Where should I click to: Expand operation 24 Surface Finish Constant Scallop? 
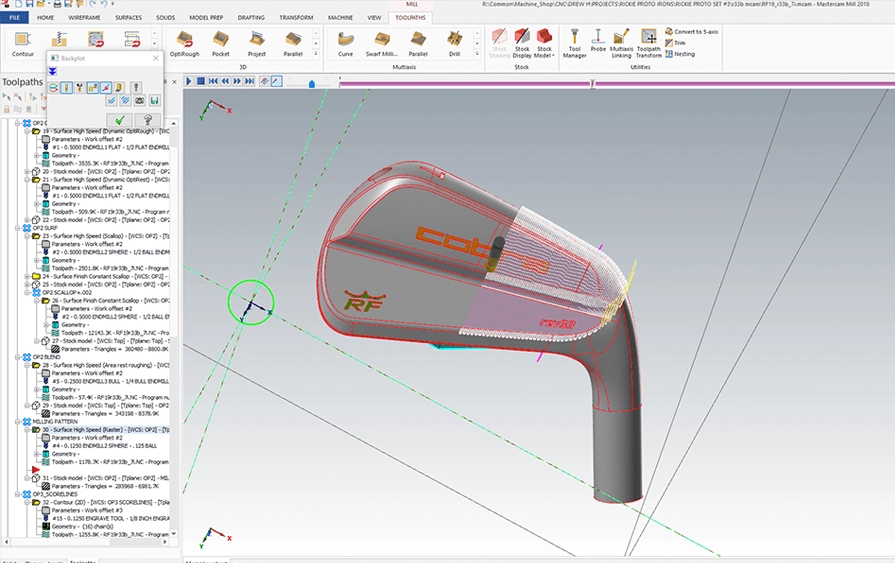[27, 276]
